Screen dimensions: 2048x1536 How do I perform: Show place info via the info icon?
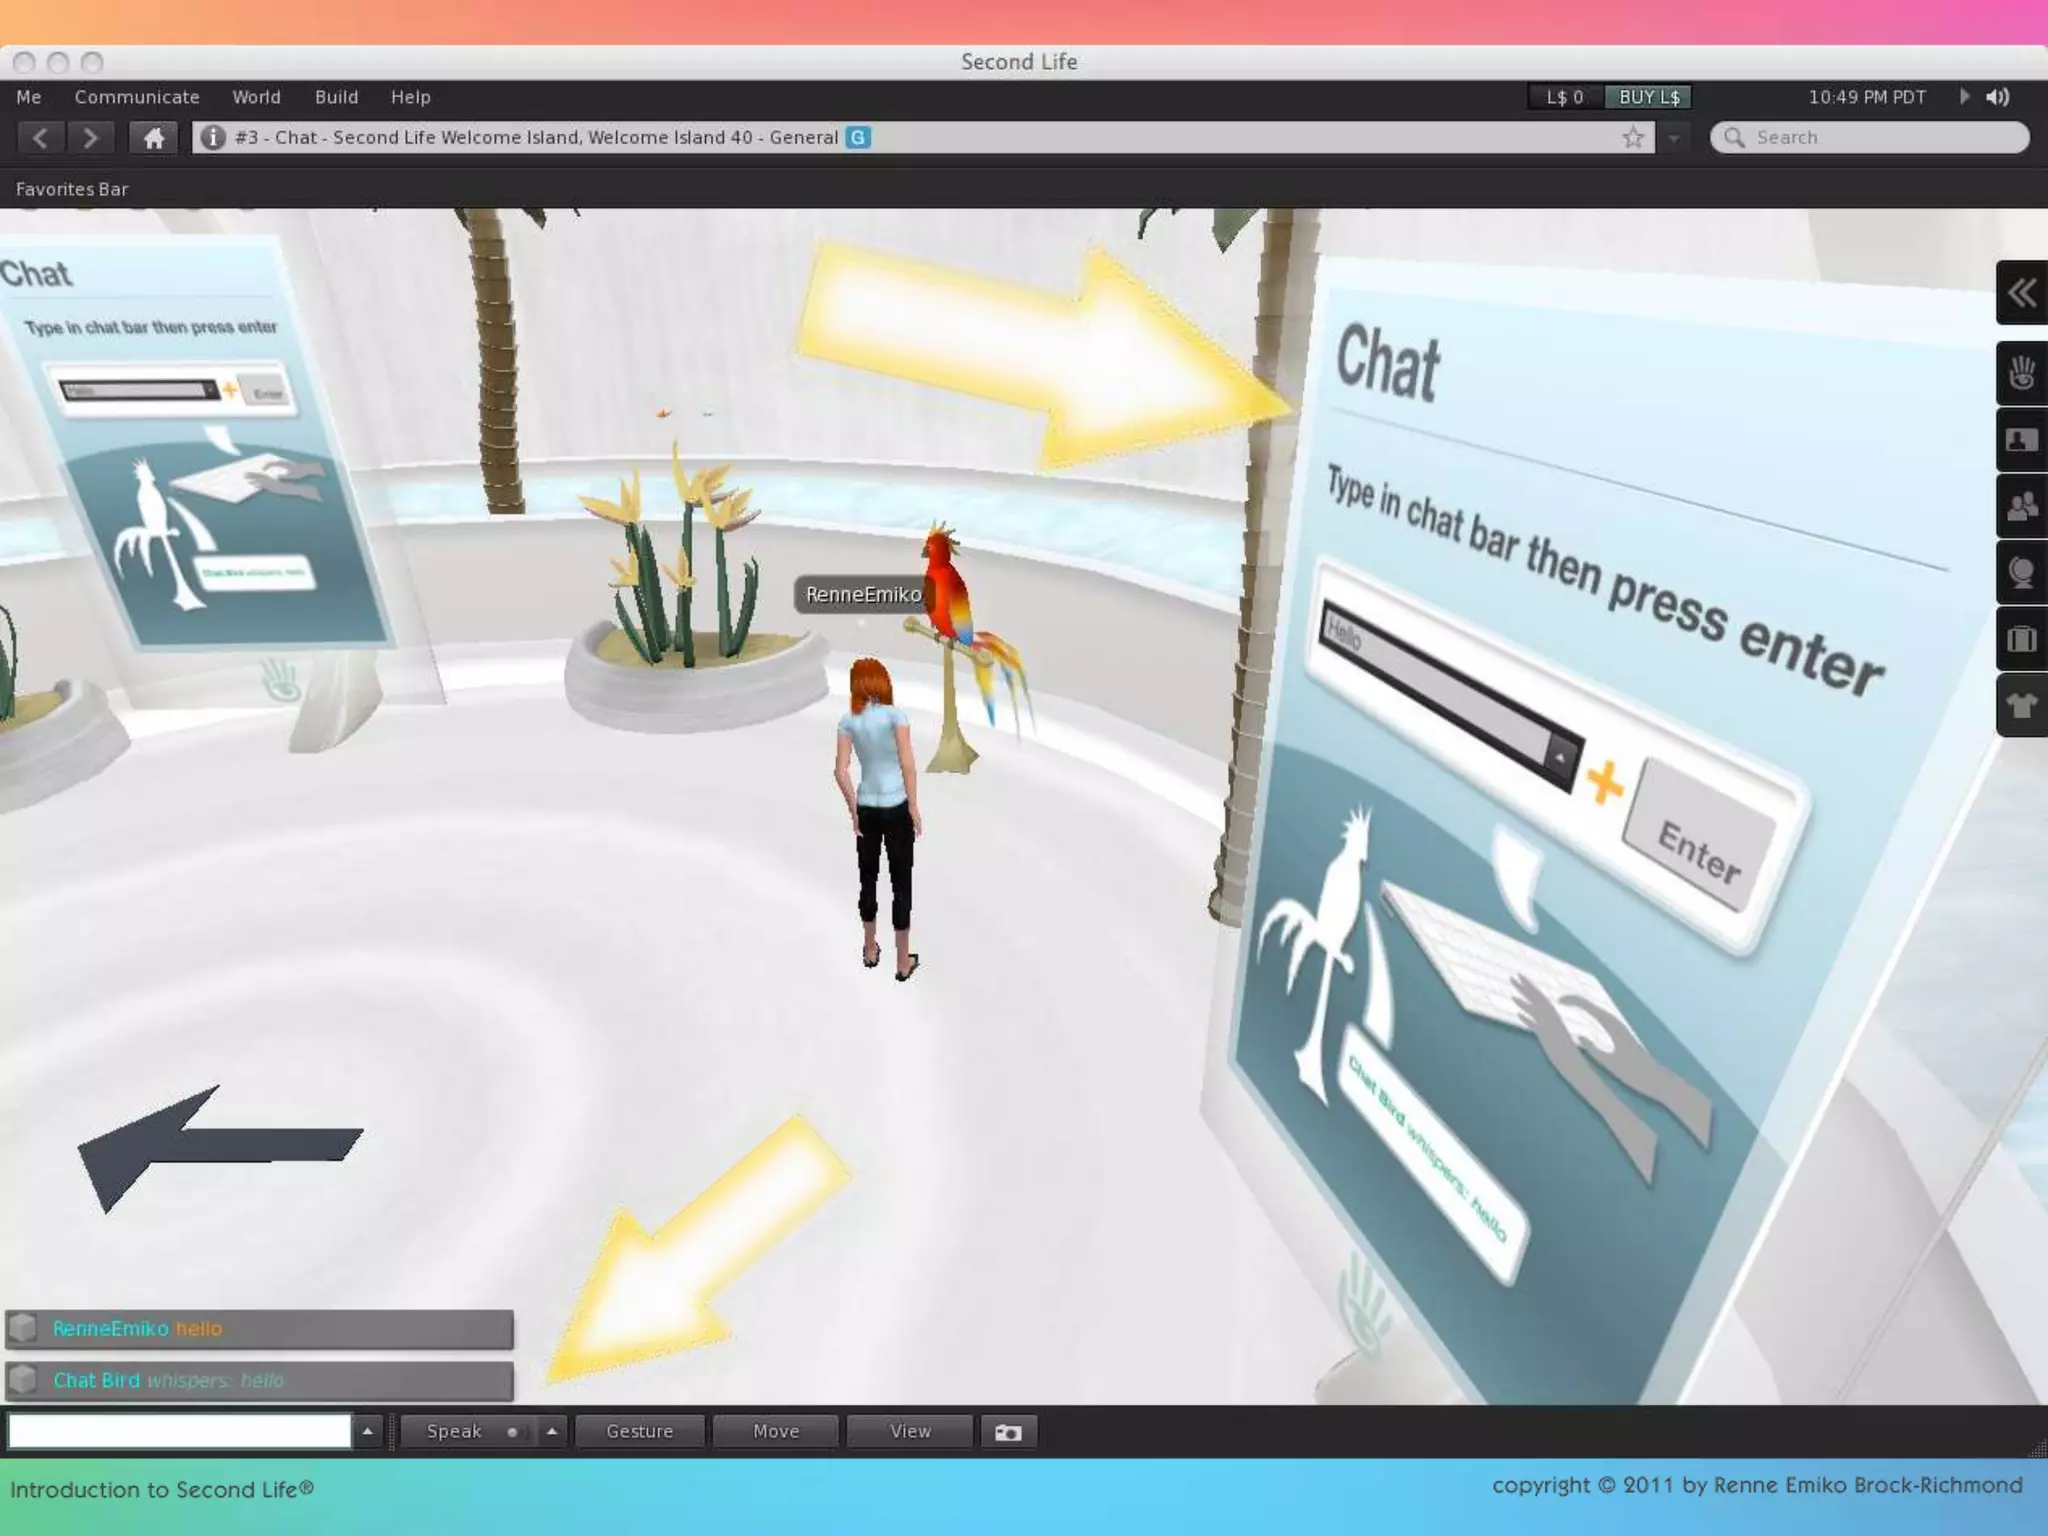[x=212, y=138]
